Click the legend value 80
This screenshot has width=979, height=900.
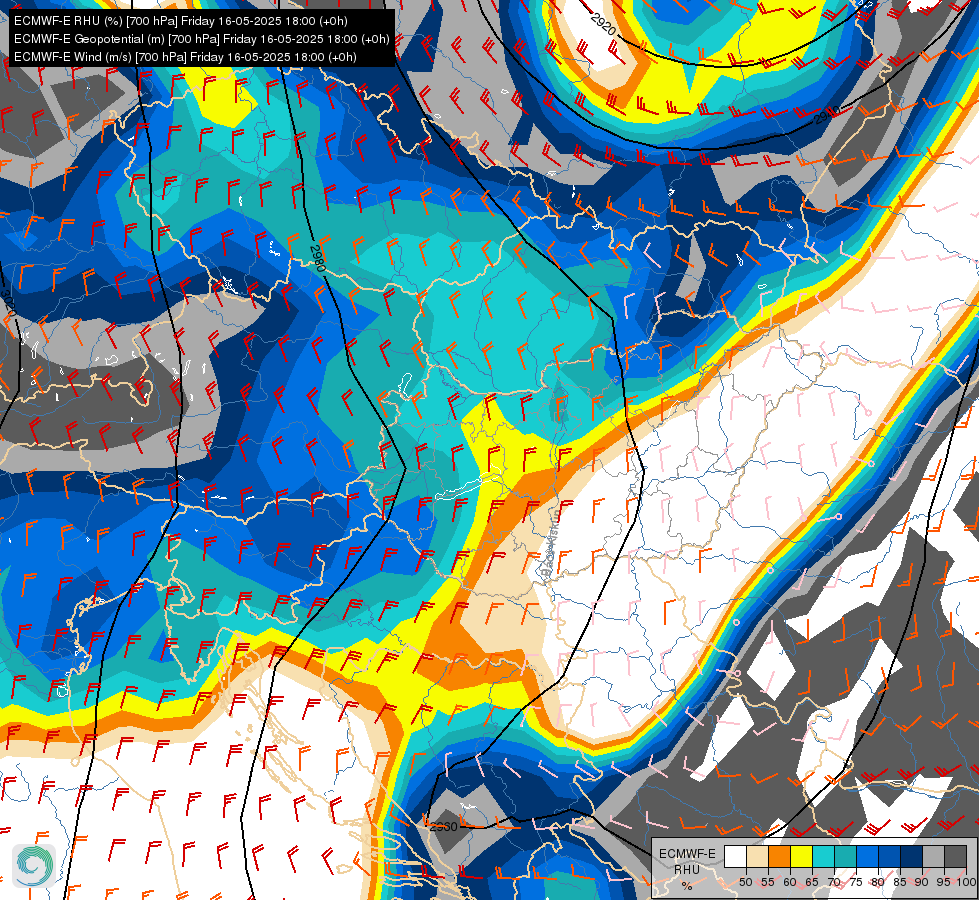coord(878,882)
